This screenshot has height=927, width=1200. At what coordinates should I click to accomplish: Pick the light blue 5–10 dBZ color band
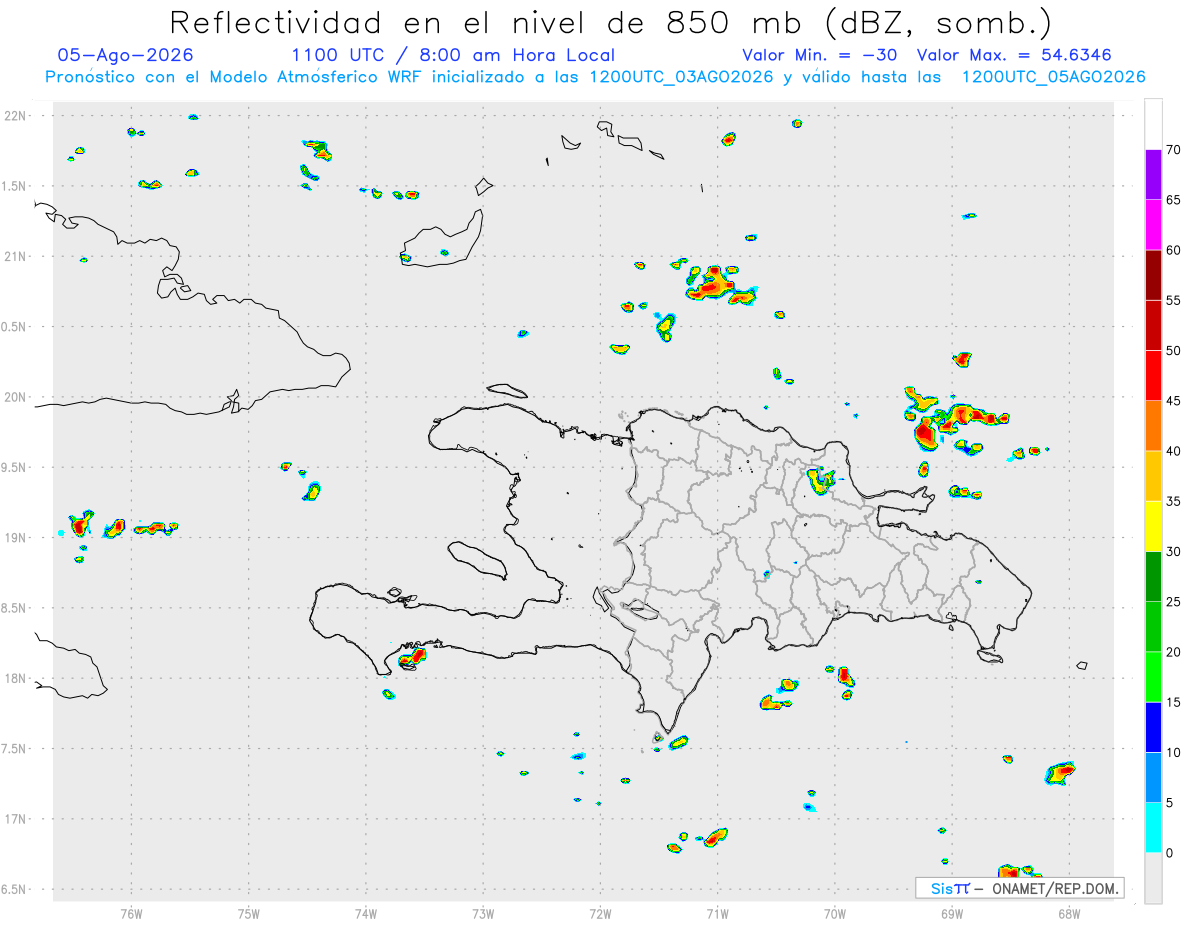[1153, 777]
